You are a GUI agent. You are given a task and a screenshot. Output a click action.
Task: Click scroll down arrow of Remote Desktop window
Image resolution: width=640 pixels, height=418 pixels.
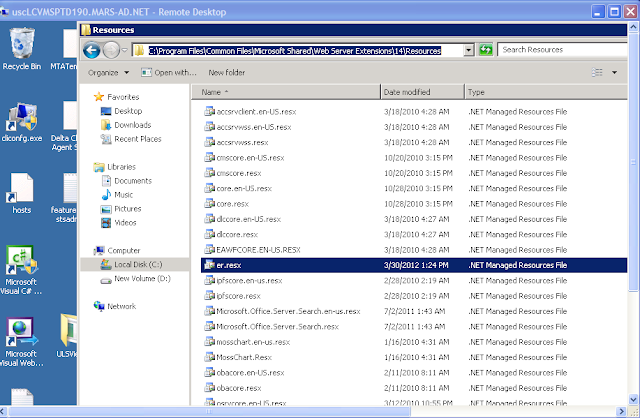(633, 400)
